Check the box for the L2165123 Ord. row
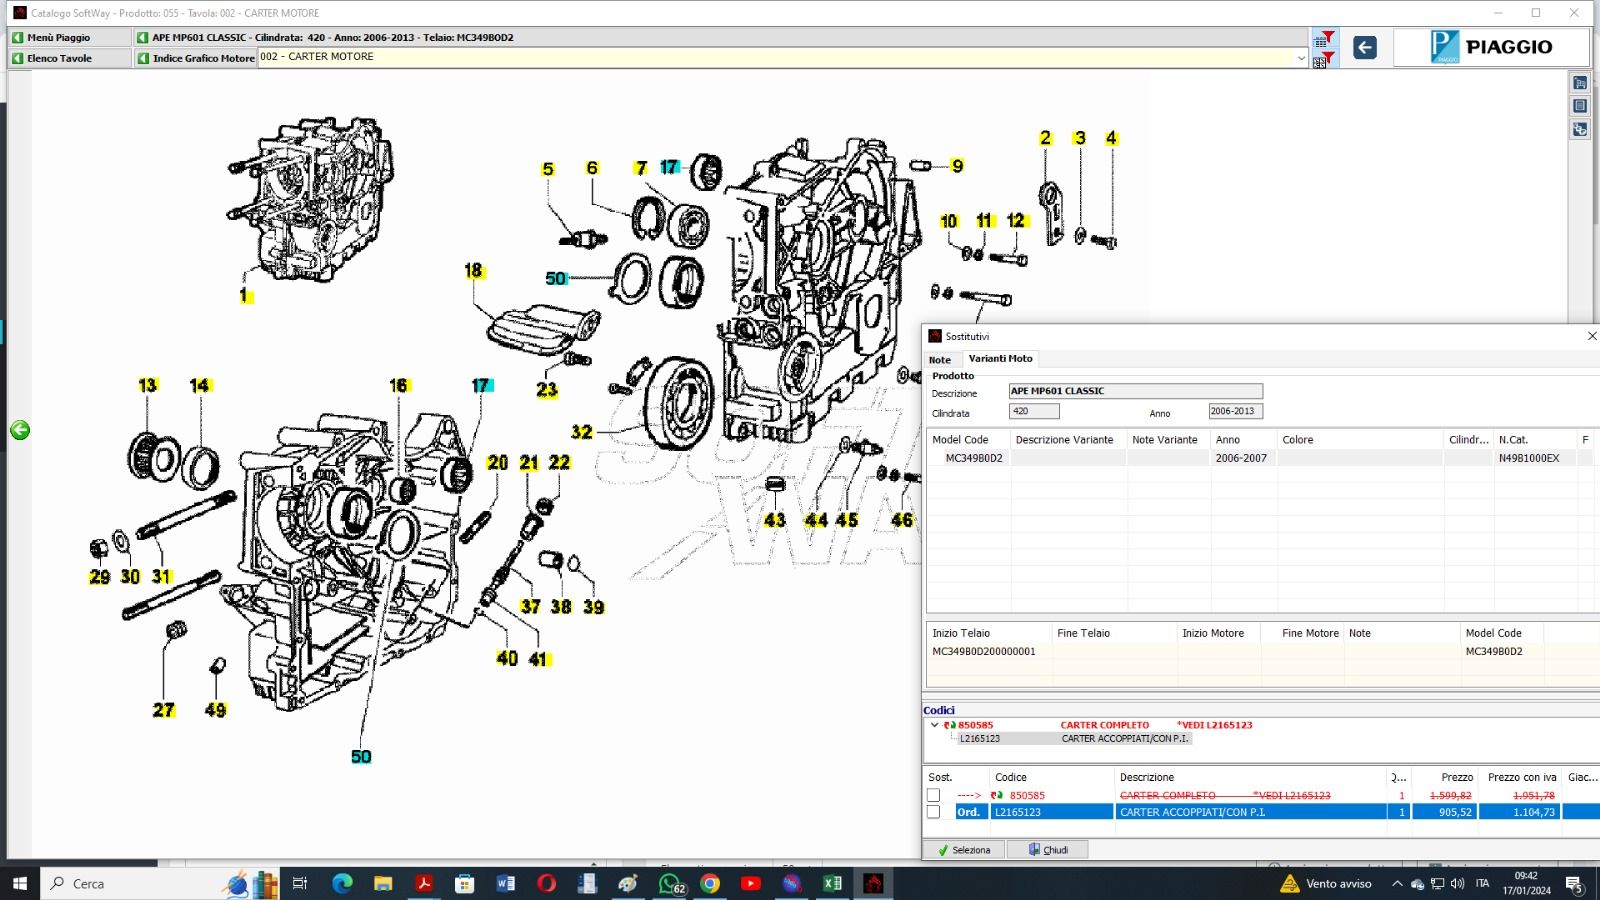This screenshot has width=1600, height=900. click(933, 812)
